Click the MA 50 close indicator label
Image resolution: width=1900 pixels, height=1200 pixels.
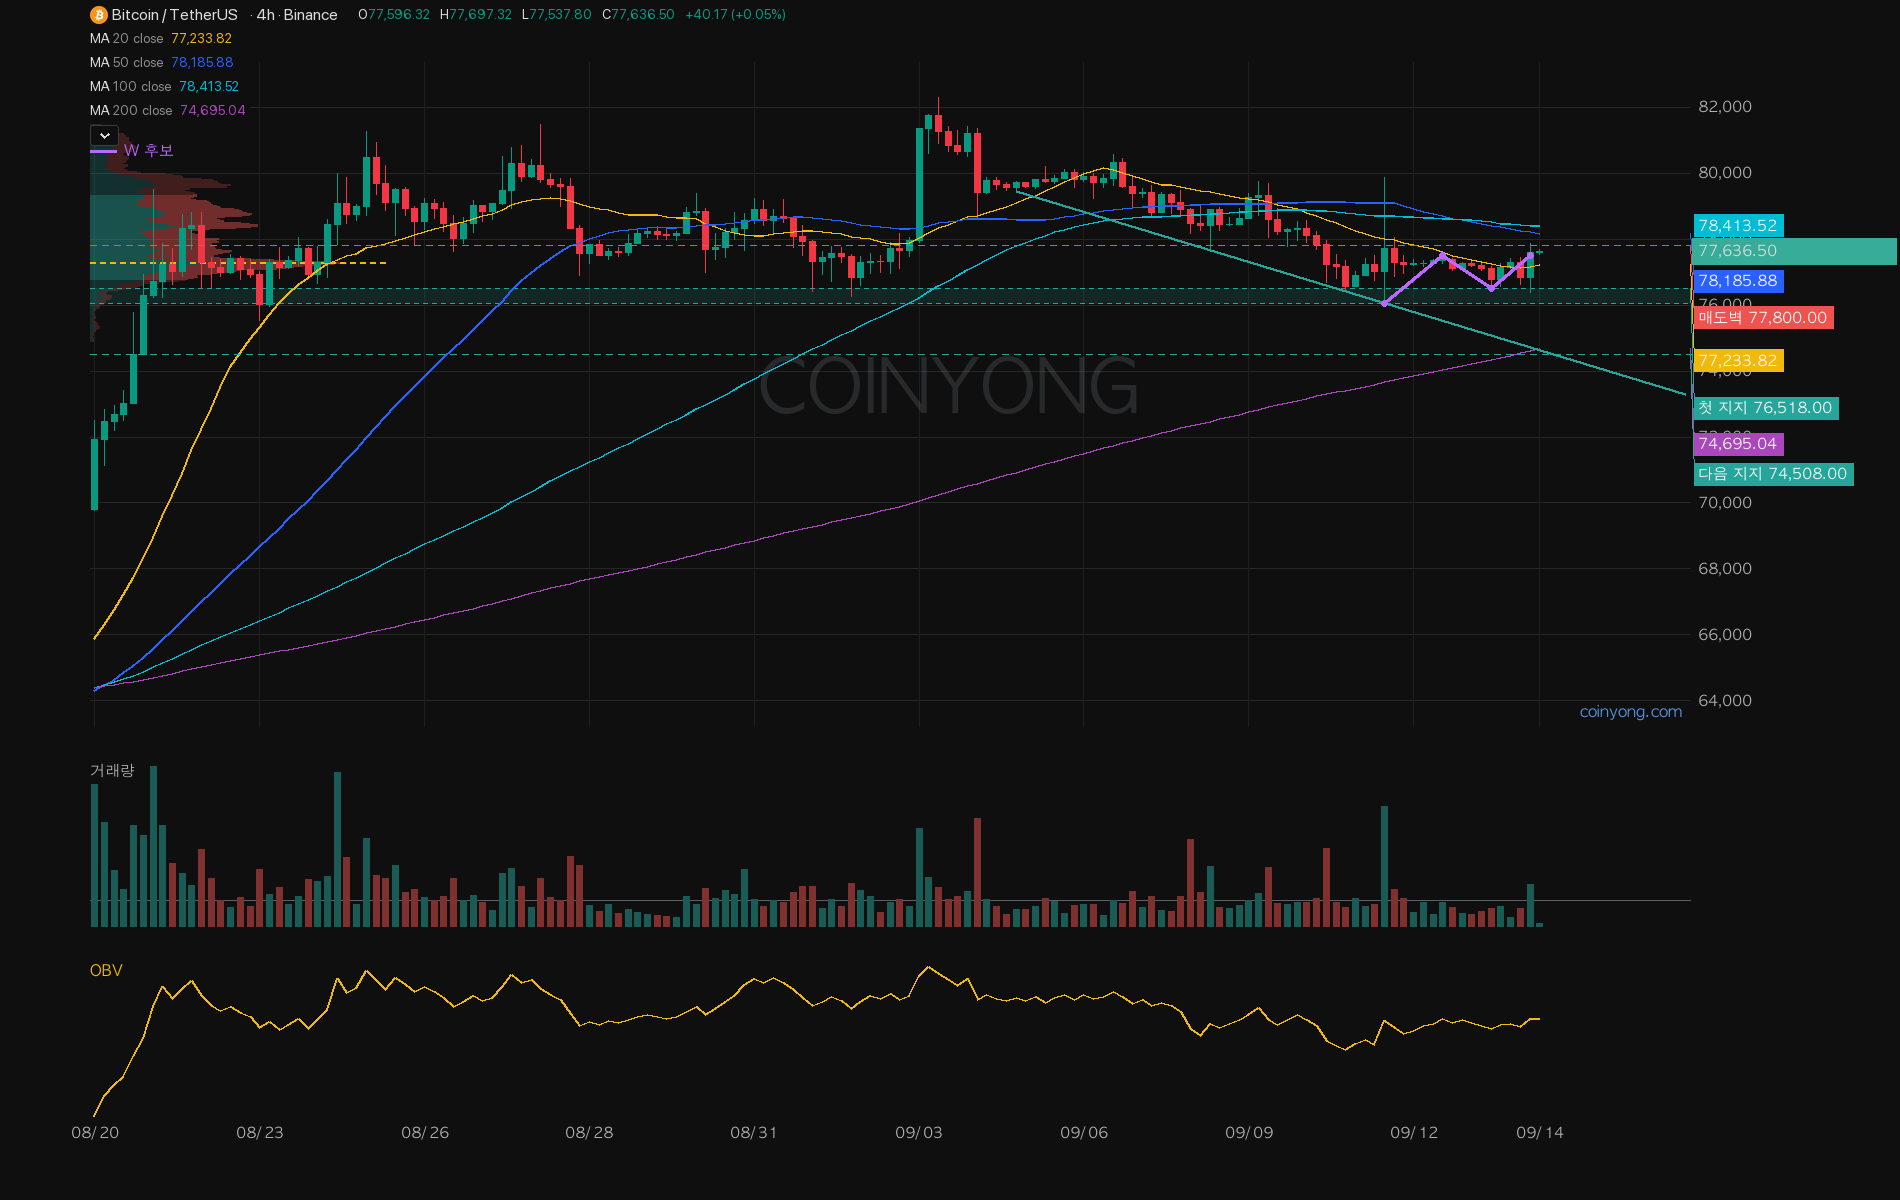pos(126,63)
